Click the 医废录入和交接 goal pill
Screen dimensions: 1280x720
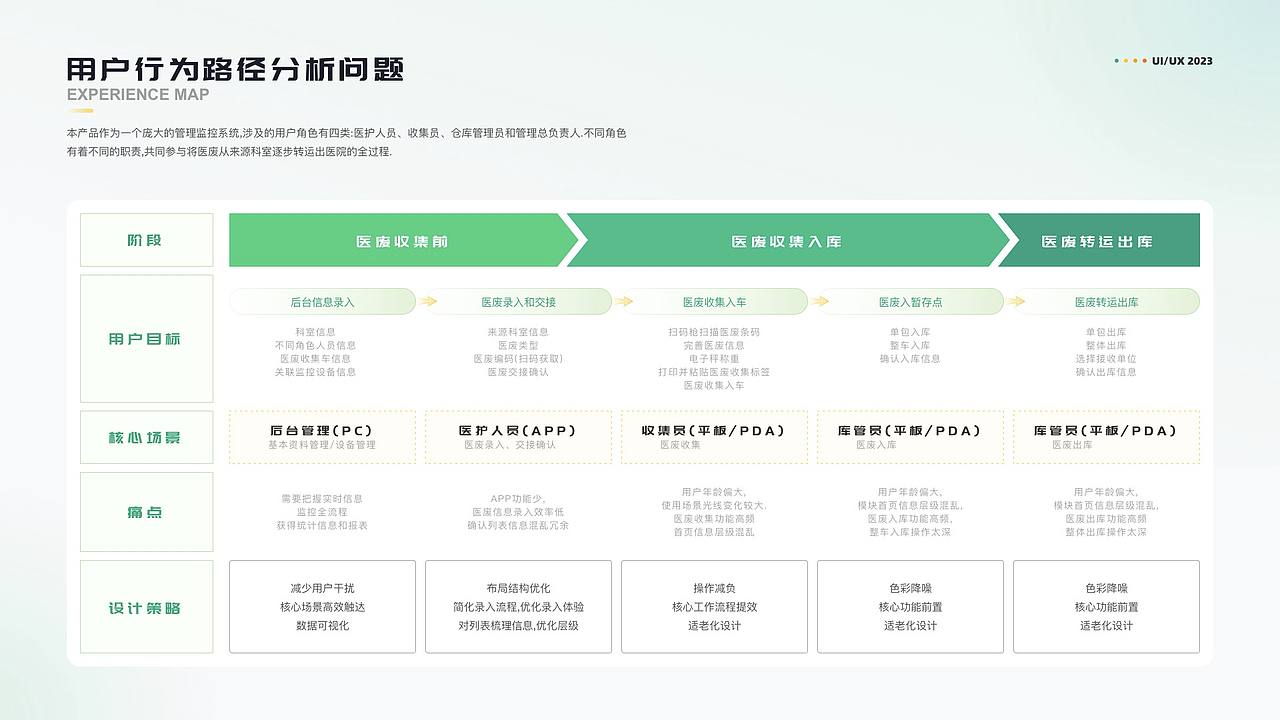coord(518,301)
